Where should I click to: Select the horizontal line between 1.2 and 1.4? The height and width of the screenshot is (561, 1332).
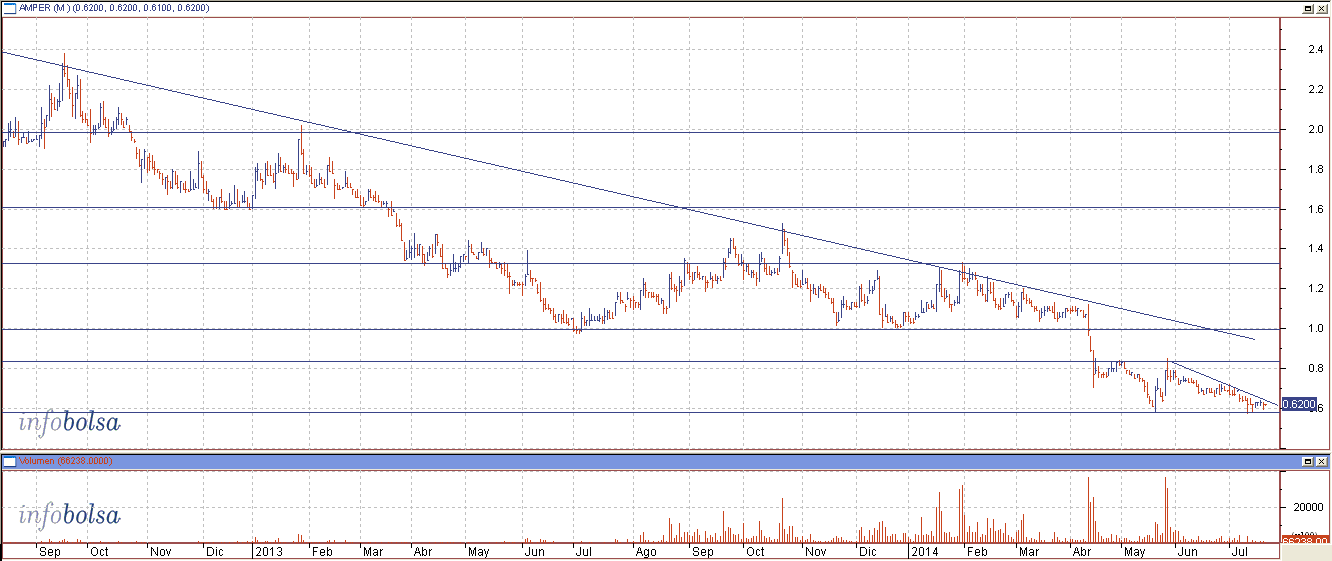pyautogui.click(x=640, y=264)
